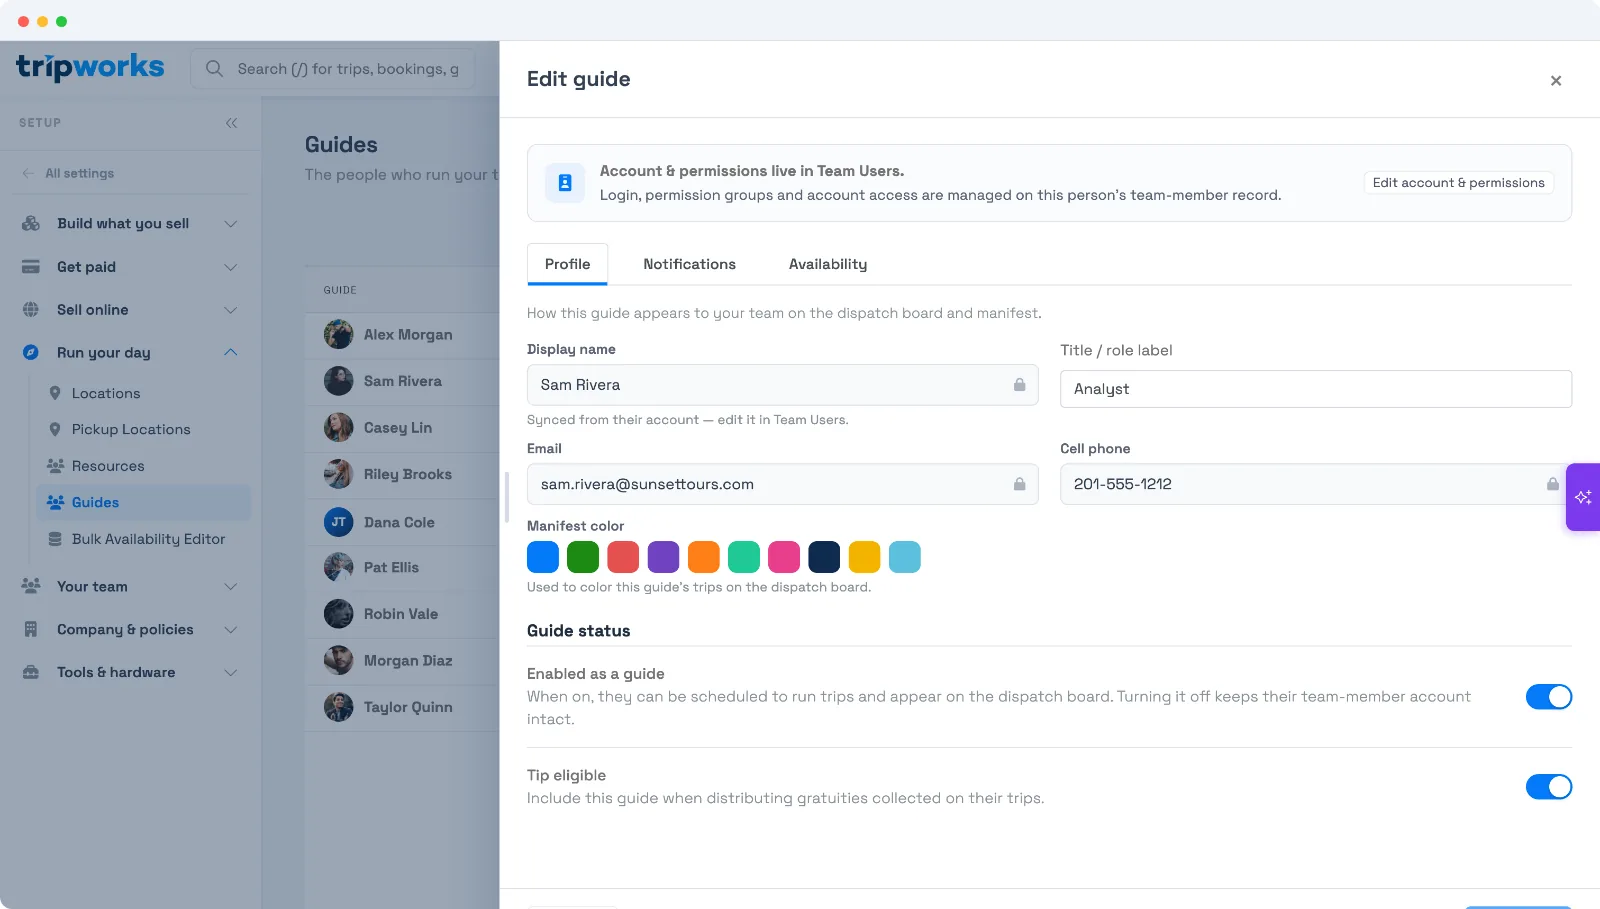
Task: Pick the purple manifest color
Action: click(663, 557)
